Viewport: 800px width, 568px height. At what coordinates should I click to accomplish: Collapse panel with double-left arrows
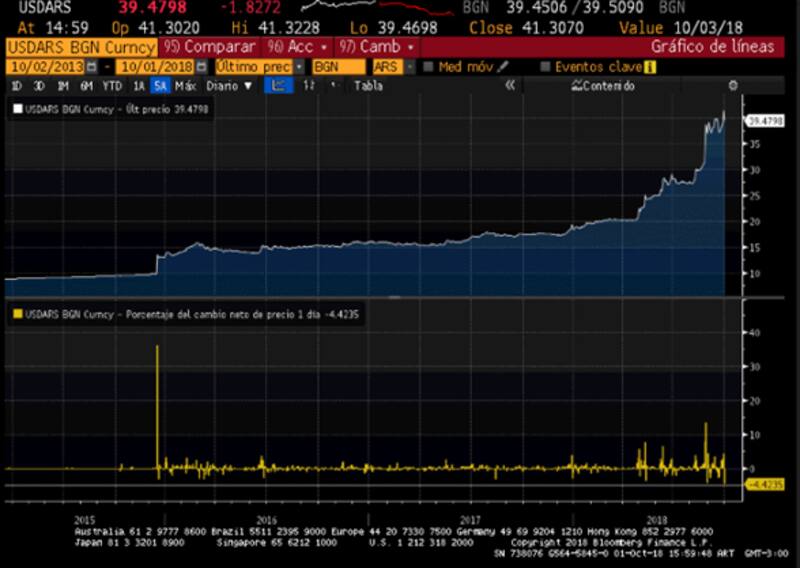tap(510, 86)
